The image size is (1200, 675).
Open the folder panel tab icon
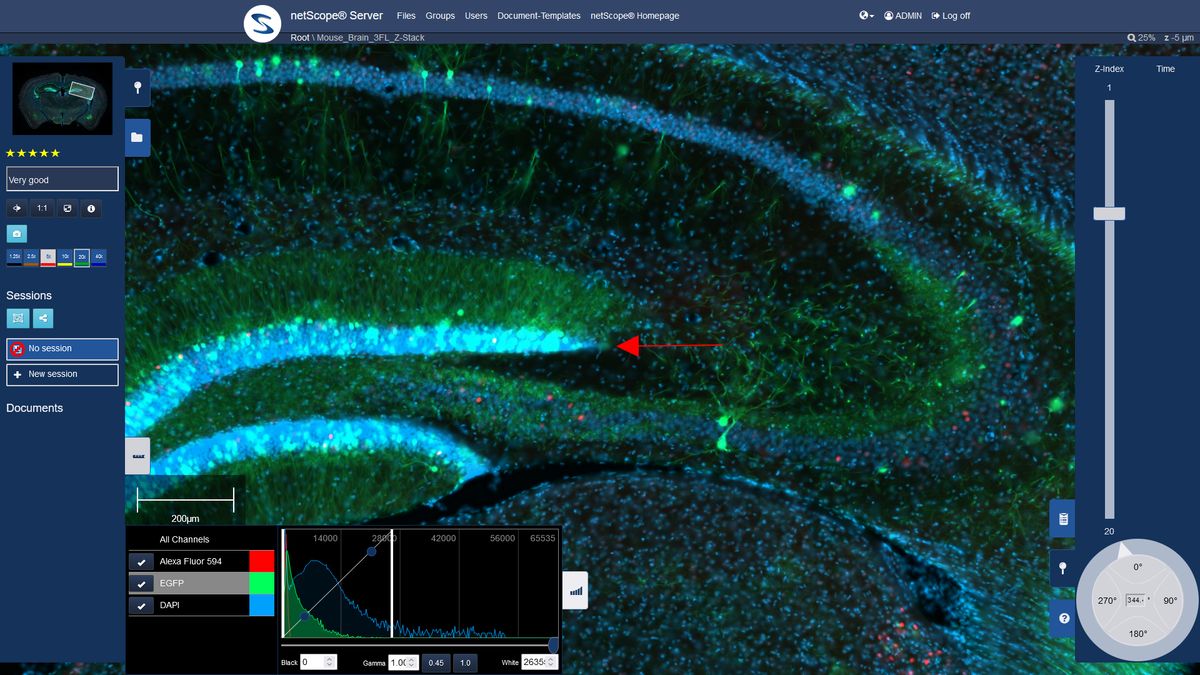[x=137, y=137]
